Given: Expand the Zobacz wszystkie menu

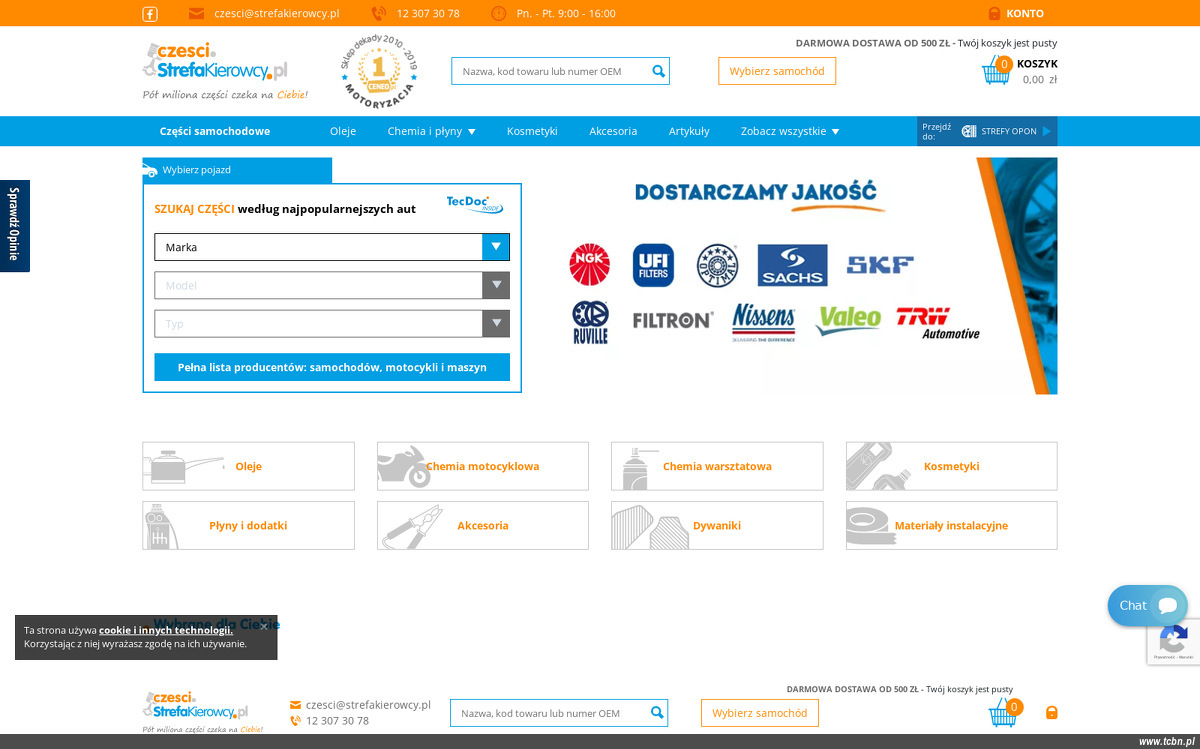Looking at the screenshot, I should pos(790,131).
